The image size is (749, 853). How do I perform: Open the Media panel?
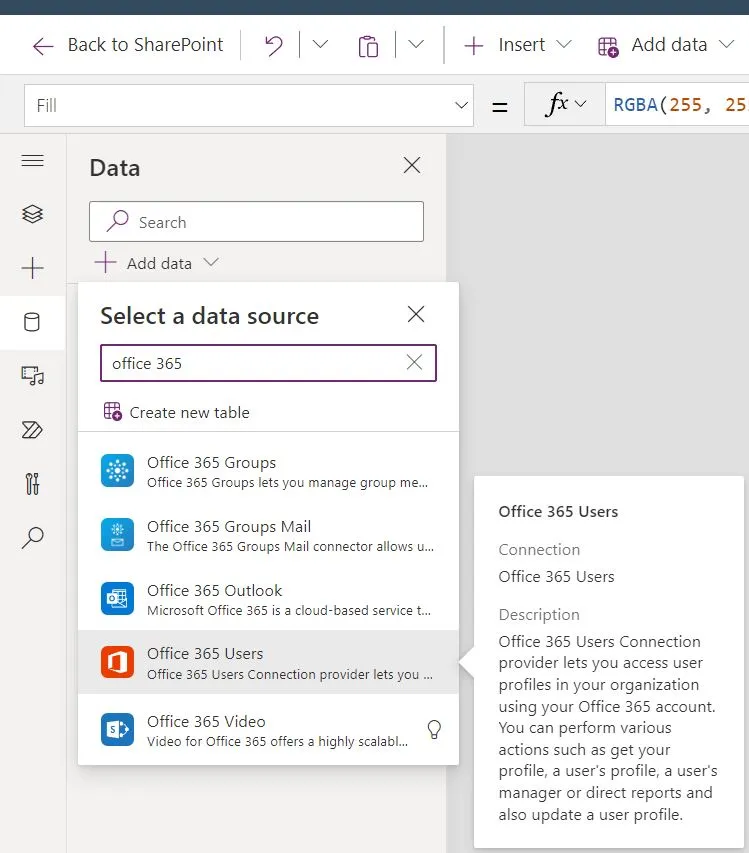click(33, 377)
